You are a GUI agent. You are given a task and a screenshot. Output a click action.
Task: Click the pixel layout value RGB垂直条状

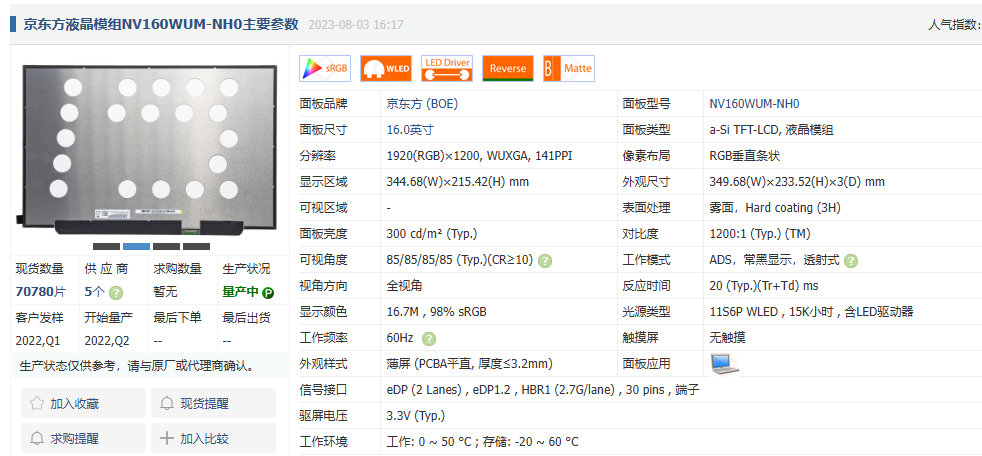tap(745, 156)
